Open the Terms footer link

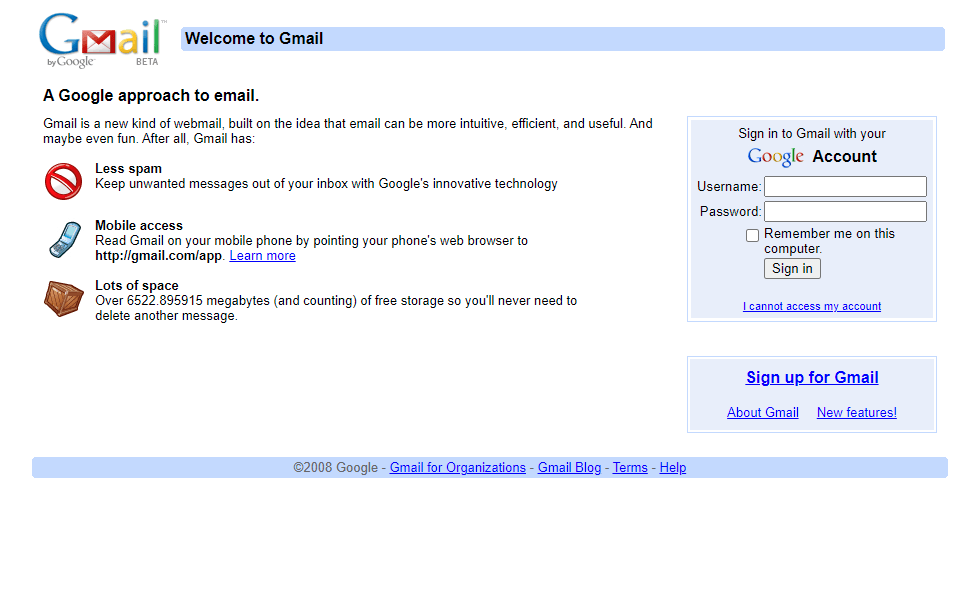click(630, 468)
